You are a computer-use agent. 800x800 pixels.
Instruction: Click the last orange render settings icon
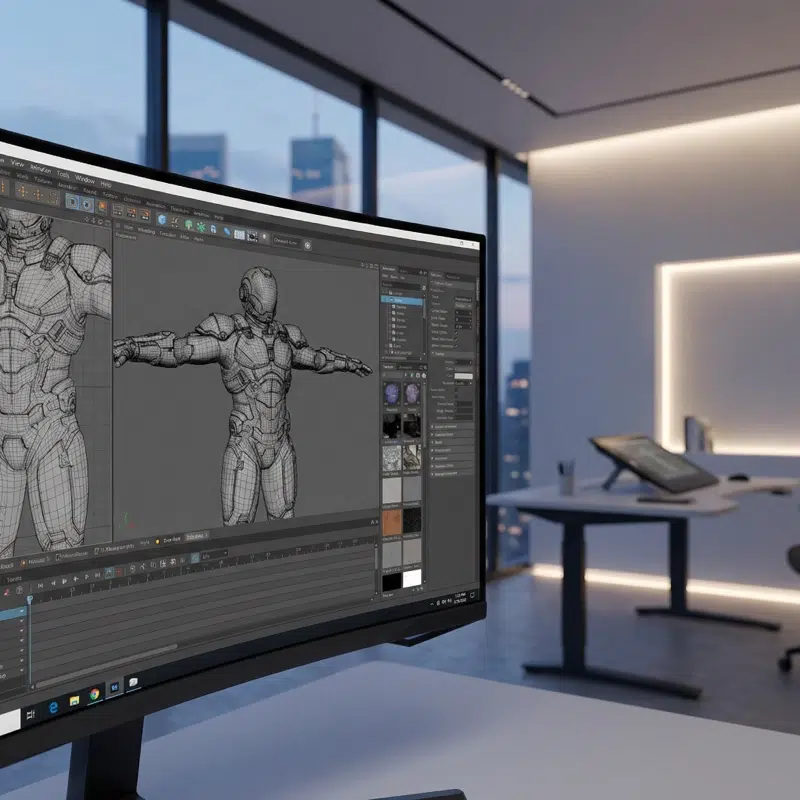(x=145, y=214)
